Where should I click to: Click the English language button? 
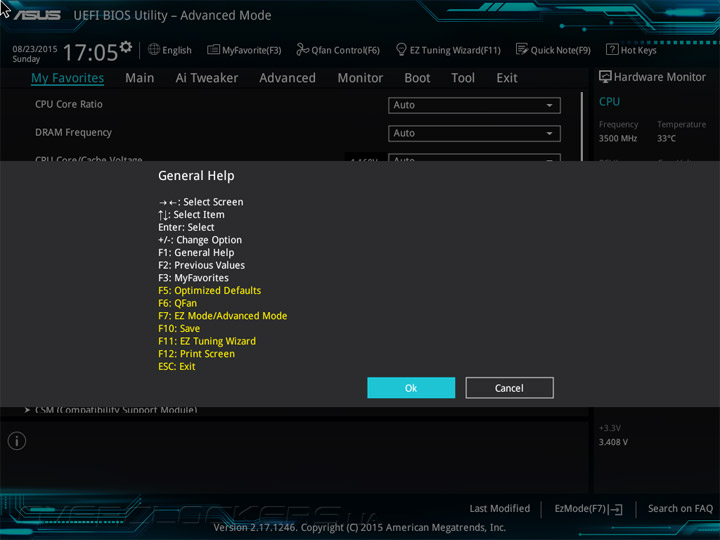(169, 50)
